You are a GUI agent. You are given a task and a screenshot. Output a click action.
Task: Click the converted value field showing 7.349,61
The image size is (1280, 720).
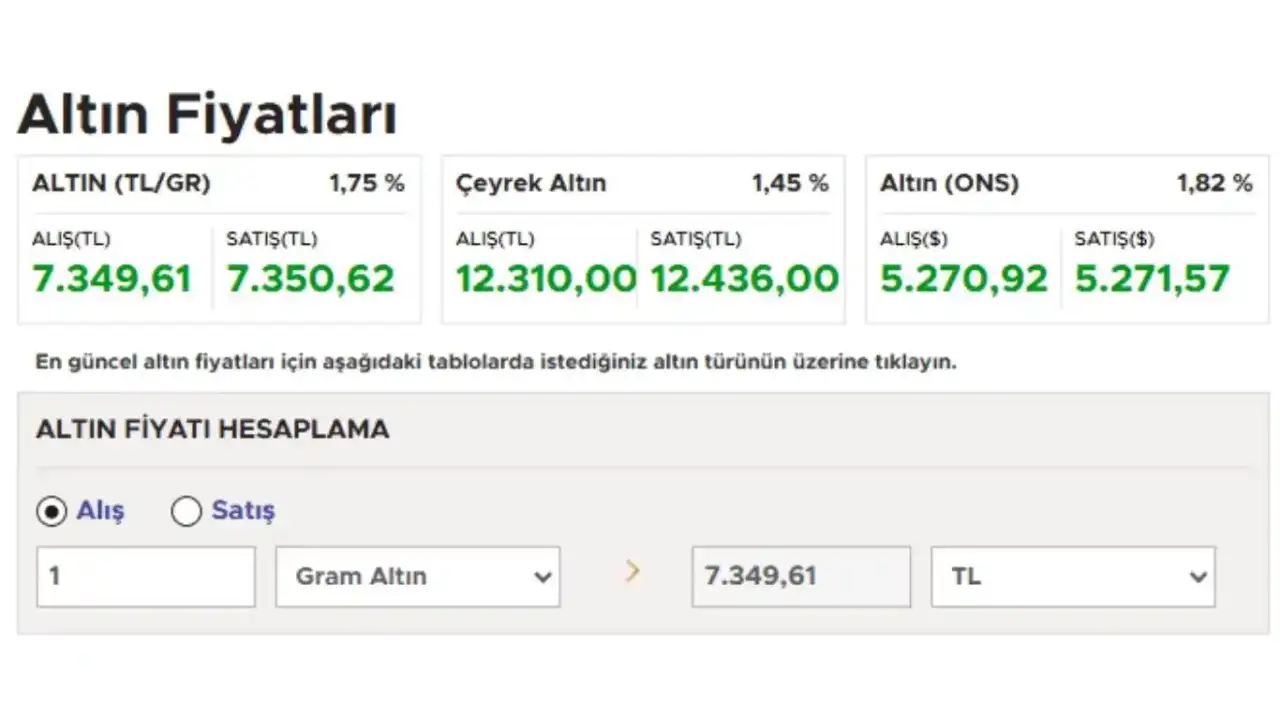[800, 576]
